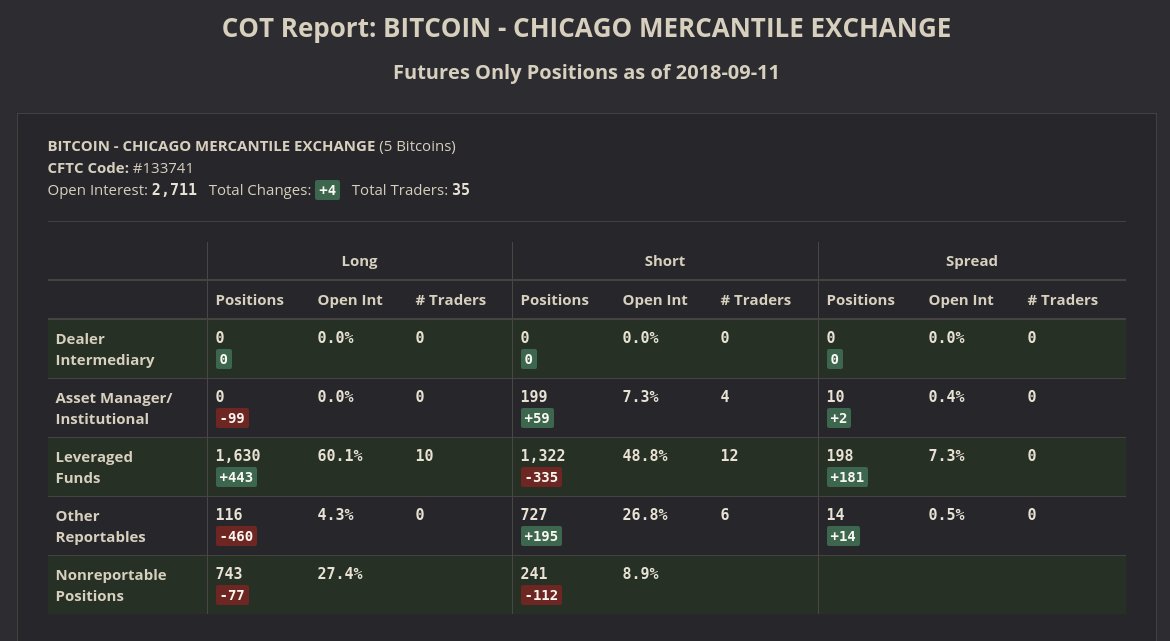
Task: Click the Other Reportables row label
Action: coord(101,526)
